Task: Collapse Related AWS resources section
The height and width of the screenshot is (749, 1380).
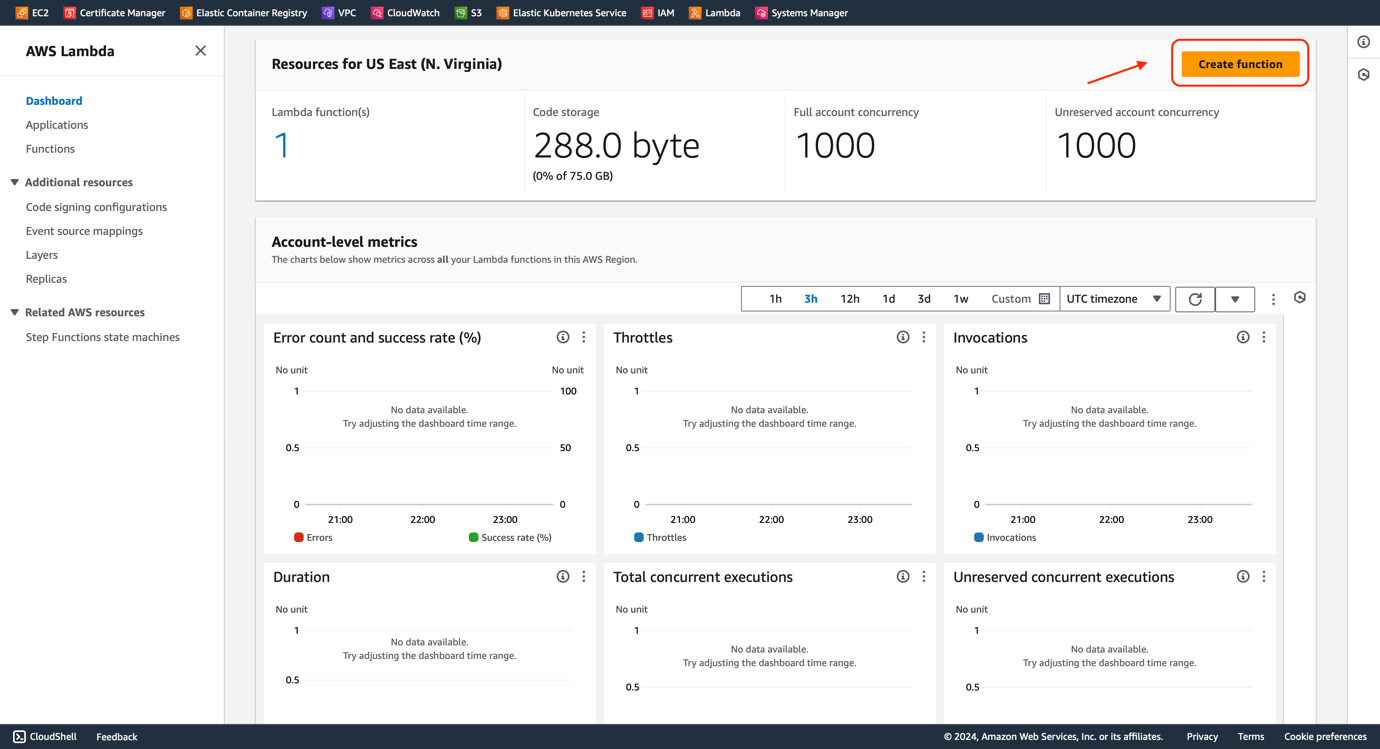Action: pyautogui.click(x=15, y=313)
